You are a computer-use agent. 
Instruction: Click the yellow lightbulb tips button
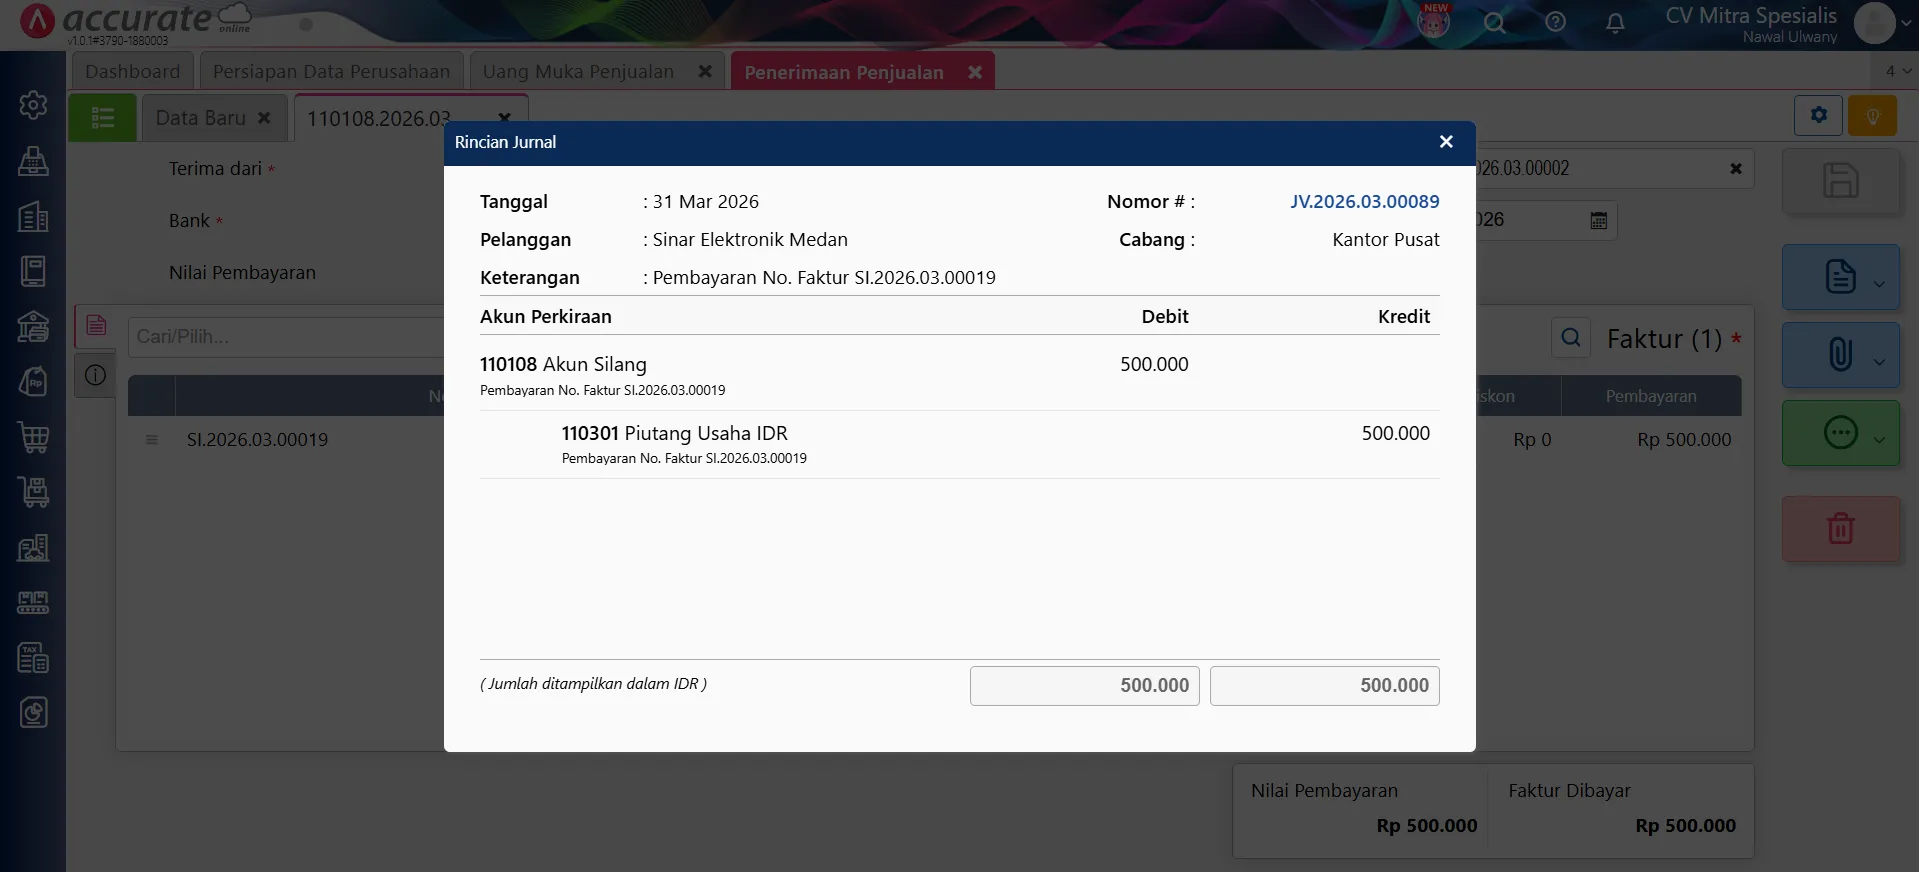1872,115
